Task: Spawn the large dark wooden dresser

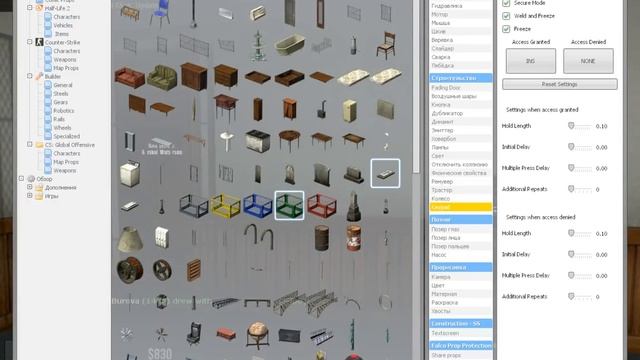Action: click(x=193, y=77)
